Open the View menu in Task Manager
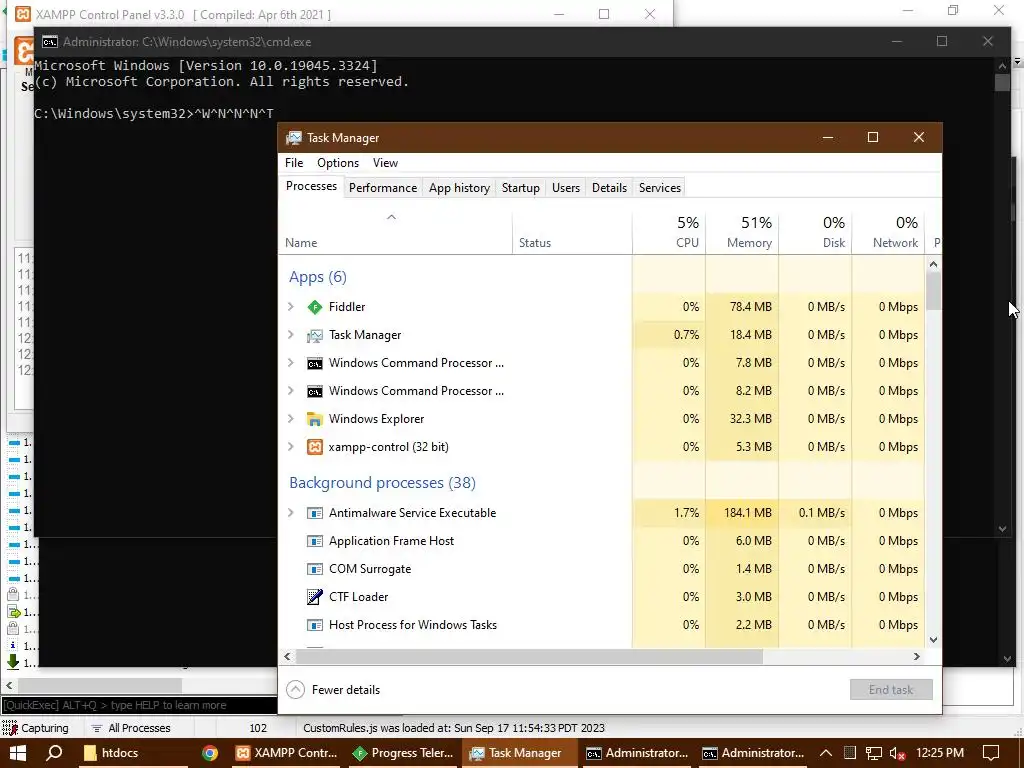Viewport: 1024px width, 768px height. (385, 163)
